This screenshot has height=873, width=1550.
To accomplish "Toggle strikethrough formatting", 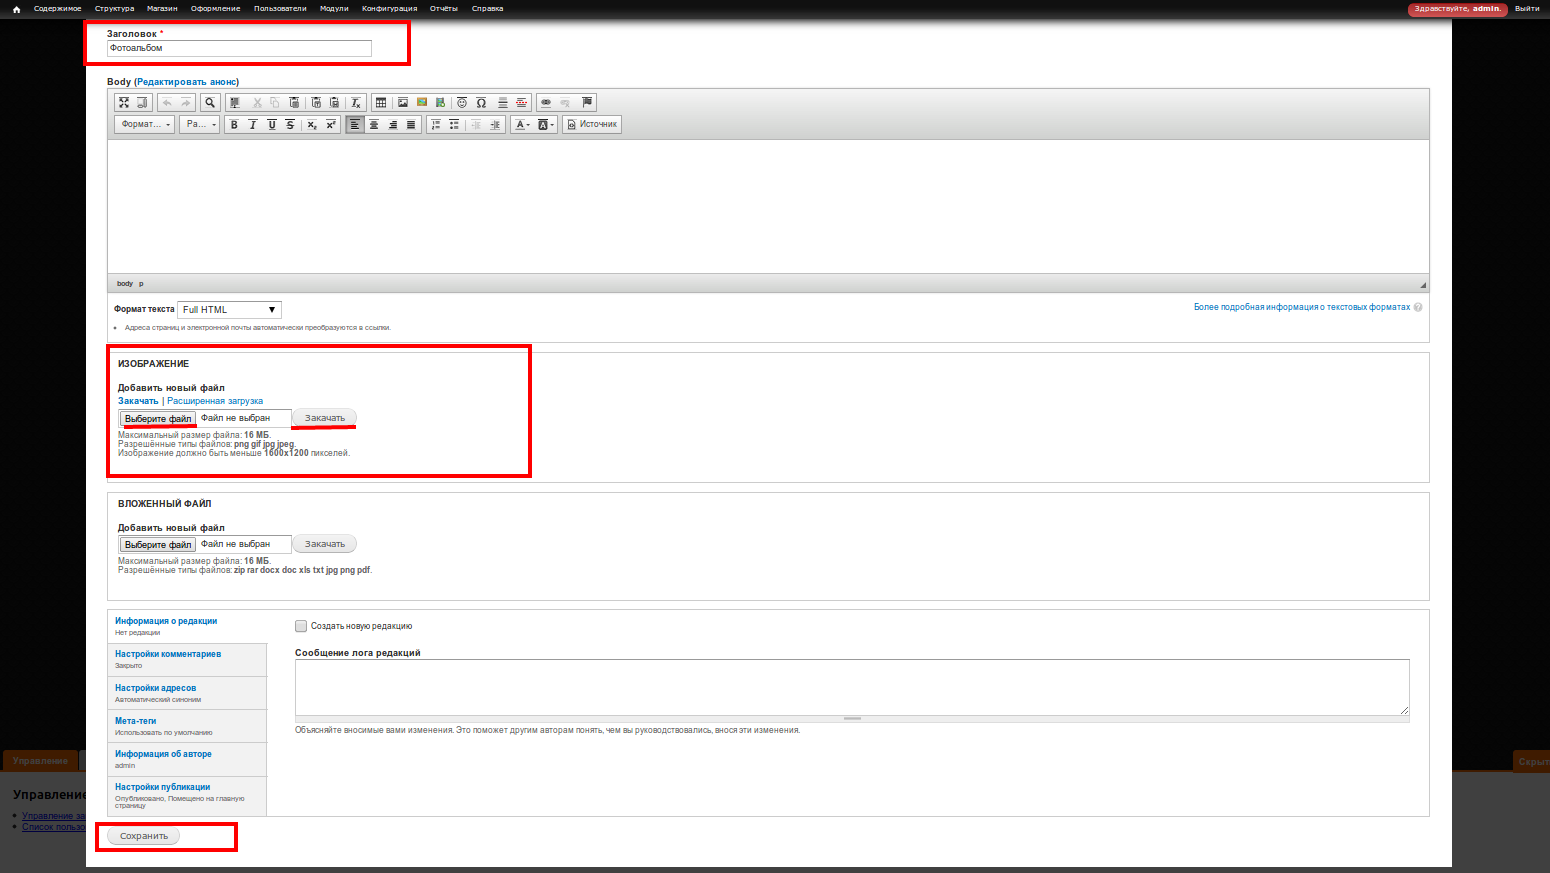I will (x=290, y=125).
